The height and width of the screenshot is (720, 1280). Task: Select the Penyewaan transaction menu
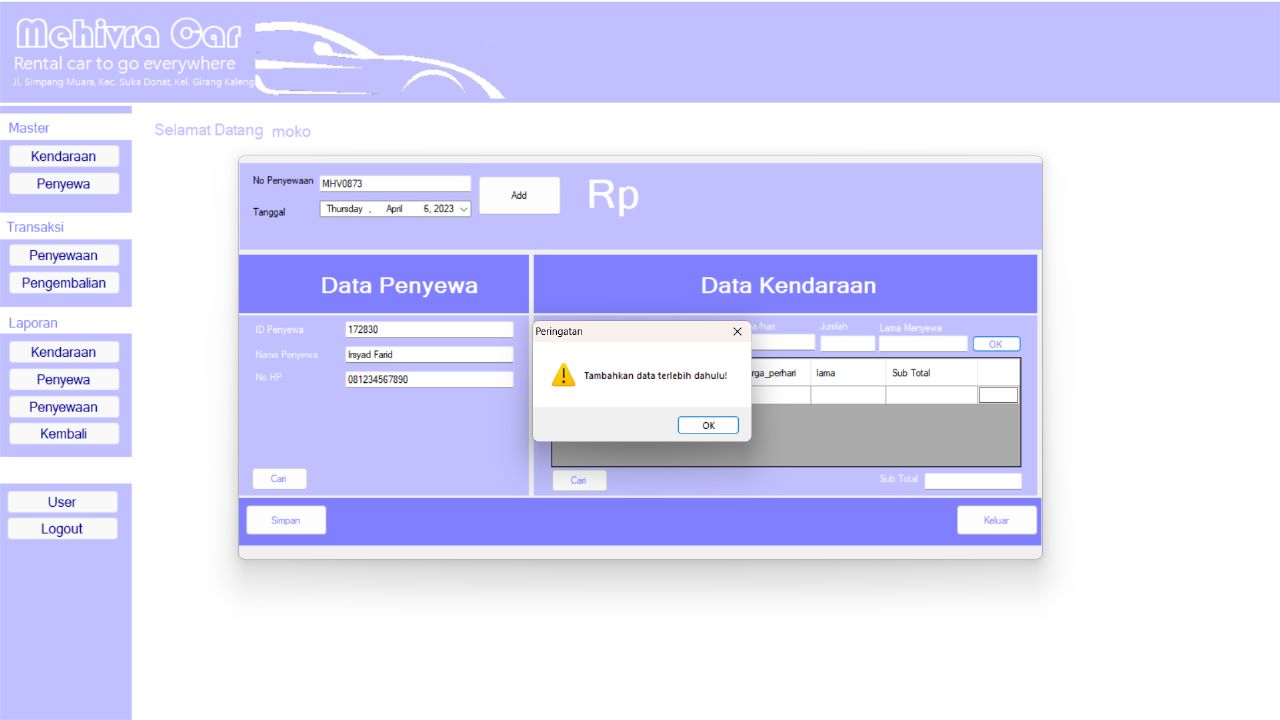pyautogui.click(x=64, y=254)
